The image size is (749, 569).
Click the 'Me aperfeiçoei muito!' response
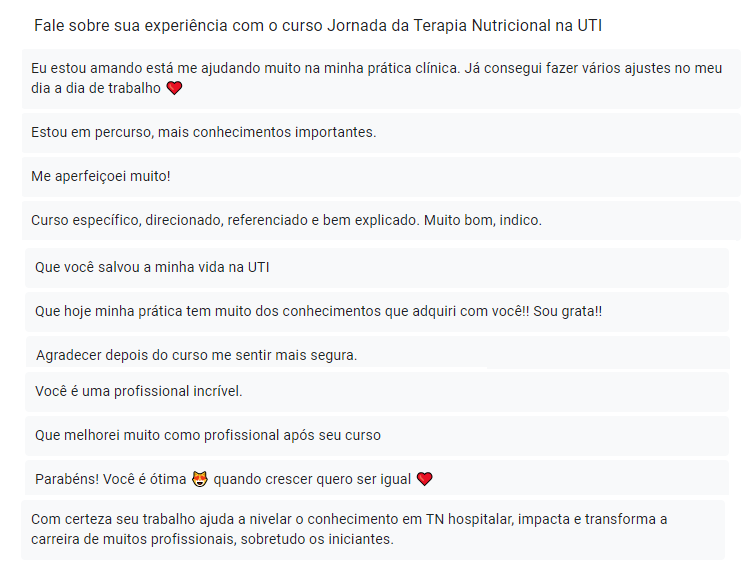[x=381, y=177]
